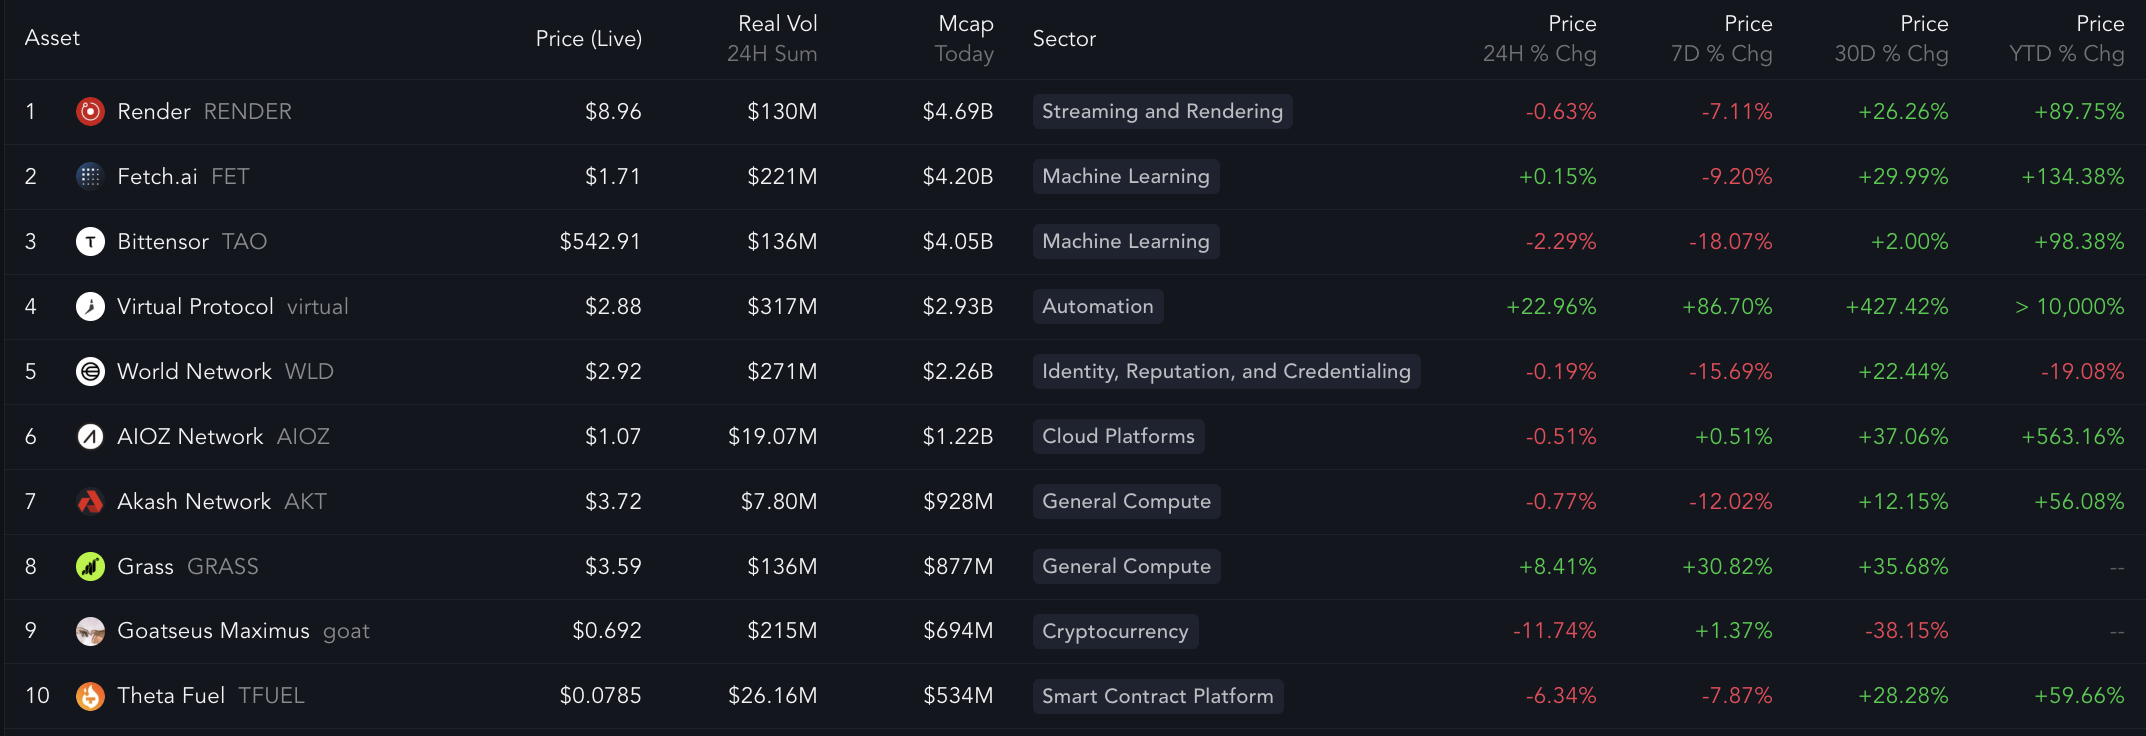Click the Goatseus Maximus goat icon
2146x736 pixels.
click(x=90, y=631)
